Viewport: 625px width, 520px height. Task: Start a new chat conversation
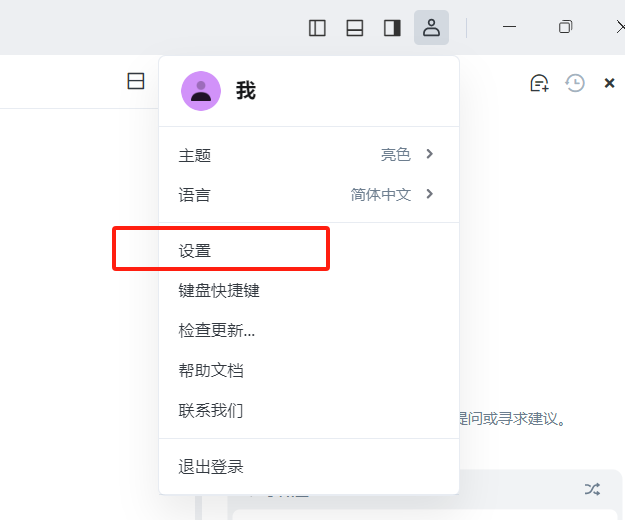pyautogui.click(x=539, y=83)
